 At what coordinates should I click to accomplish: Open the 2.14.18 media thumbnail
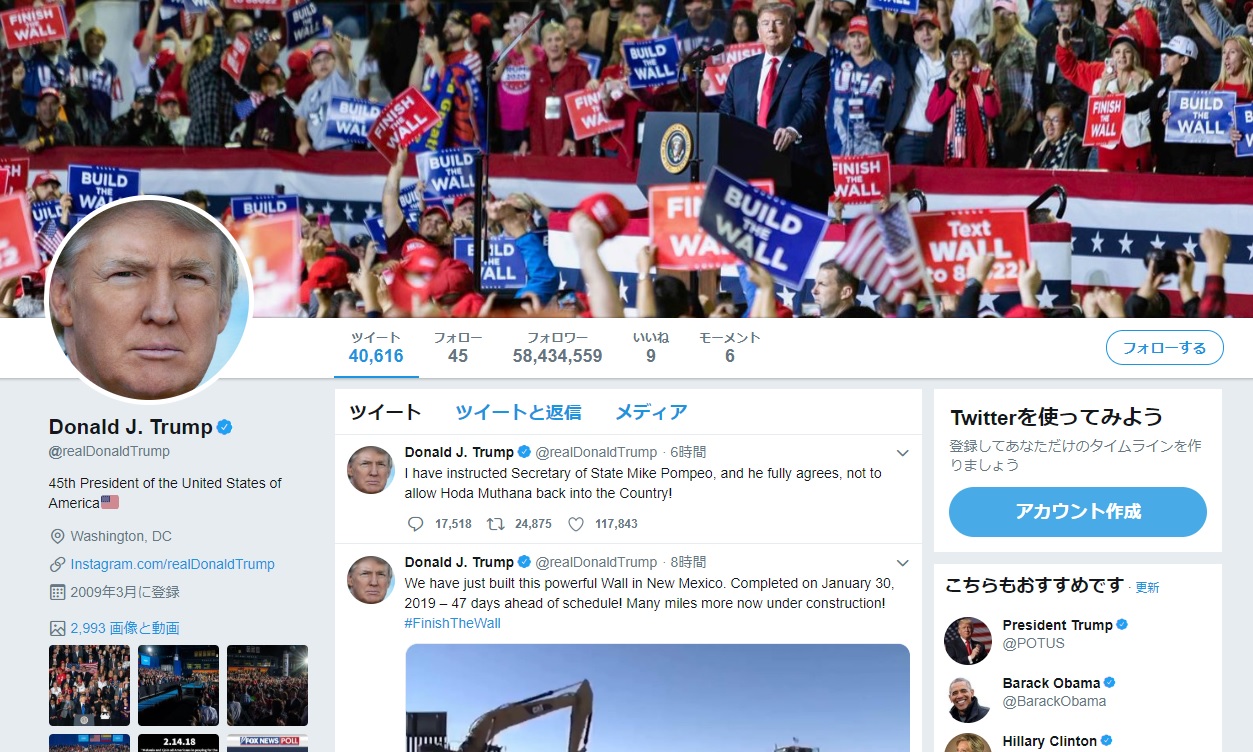tap(178, 743)
